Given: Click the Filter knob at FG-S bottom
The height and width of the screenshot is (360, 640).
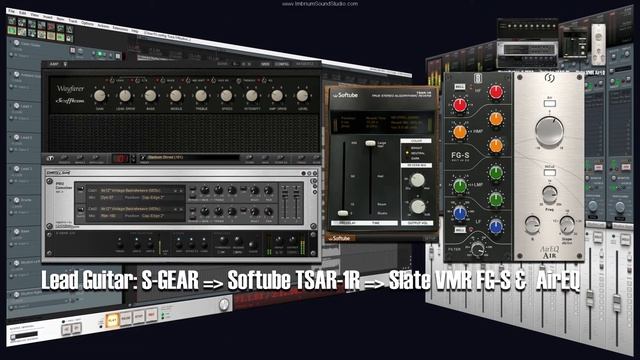Looking at the screenshot, I should coord(478,249).
